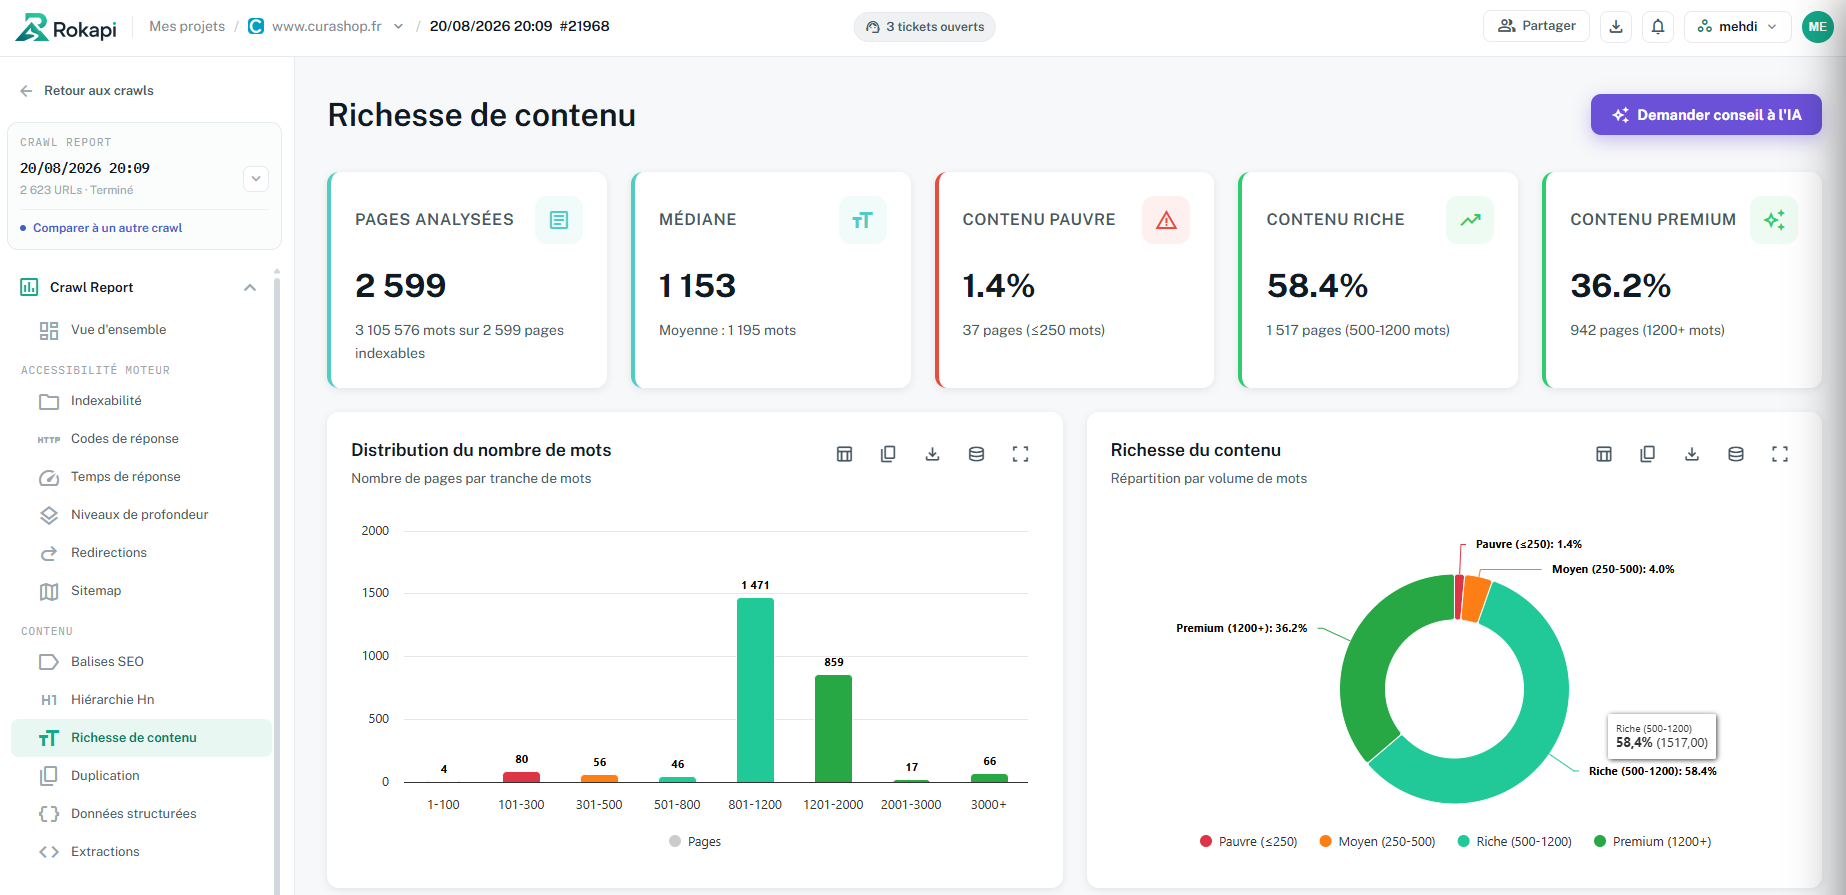Screen dimensions: 1846x895
Task: Copy the word distribution chart
Action: pyautogui.click(x=888, y=454)
